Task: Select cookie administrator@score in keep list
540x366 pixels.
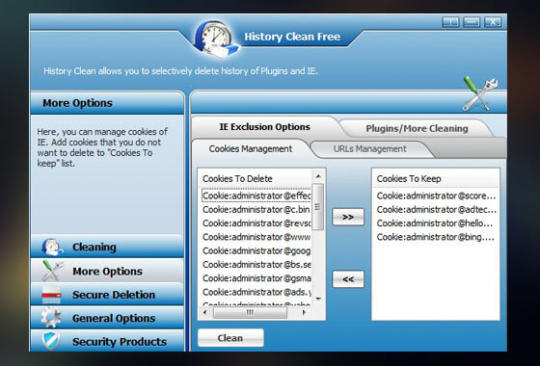Action: [436, 196]
